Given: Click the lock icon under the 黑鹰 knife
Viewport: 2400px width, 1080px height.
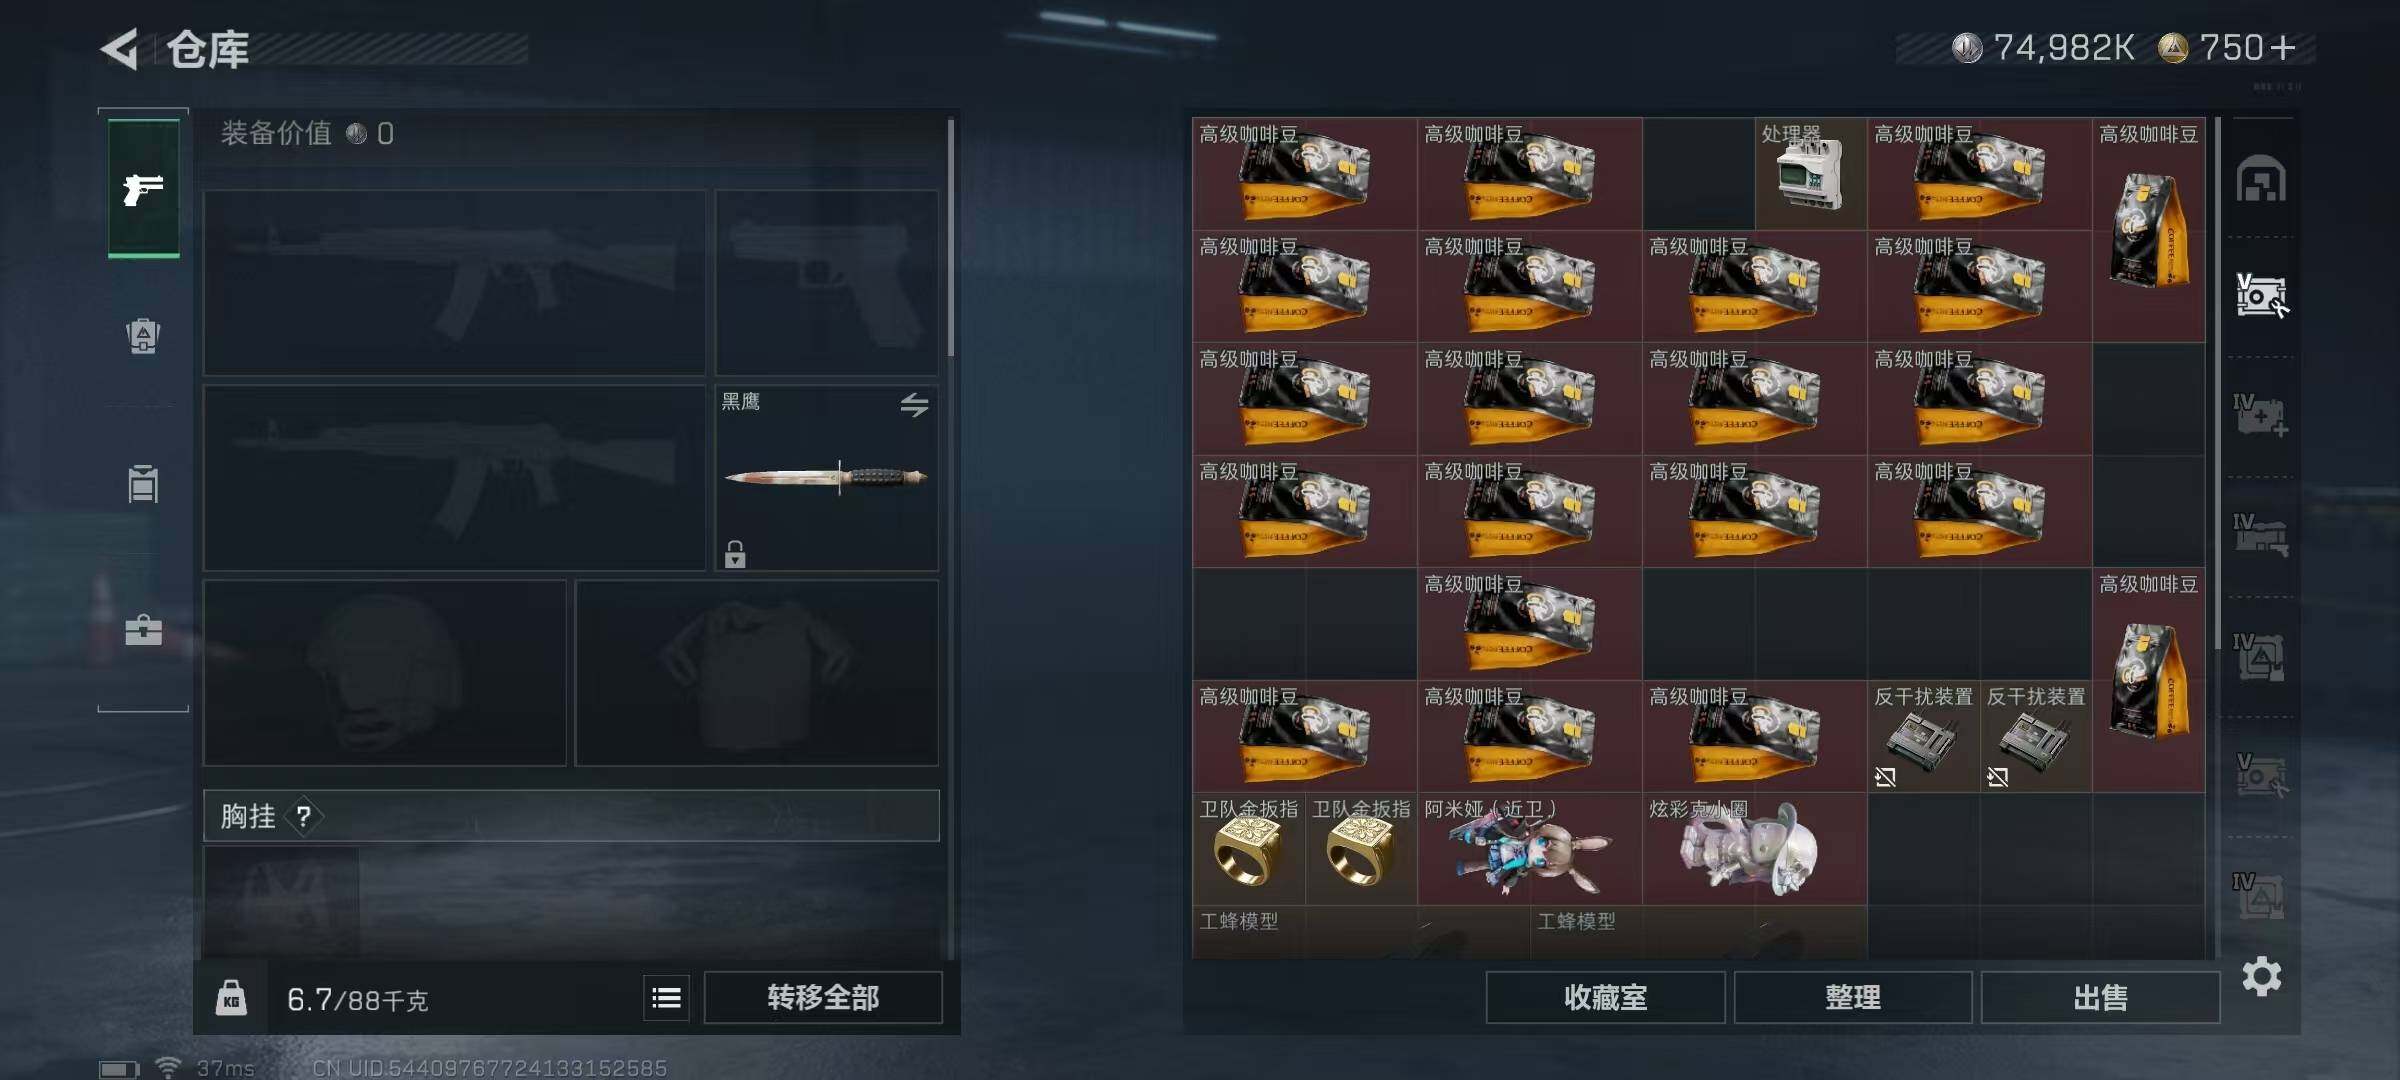Looking at the screenshot, I should [x=735, y=554].
